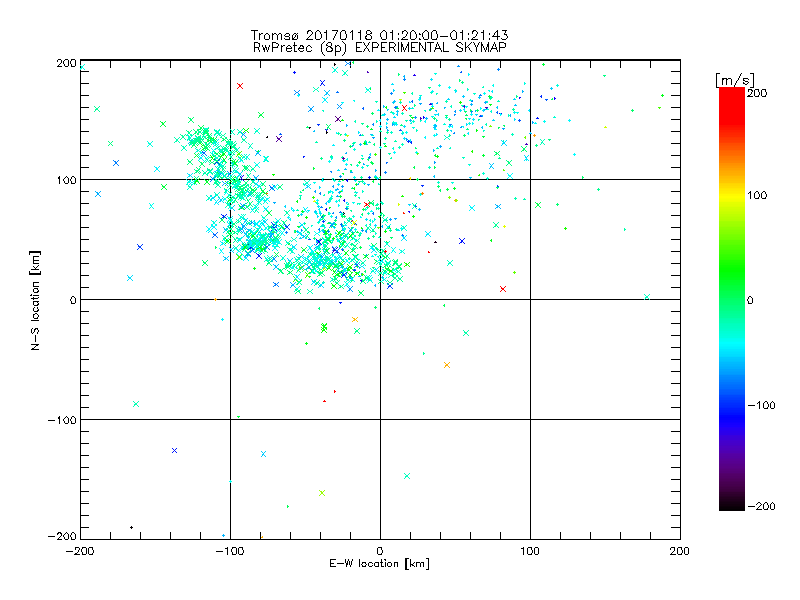Click the red cross marker east of origin near y 10
The height and width of the screenshot is (600, 800).
tap(503, 289)
